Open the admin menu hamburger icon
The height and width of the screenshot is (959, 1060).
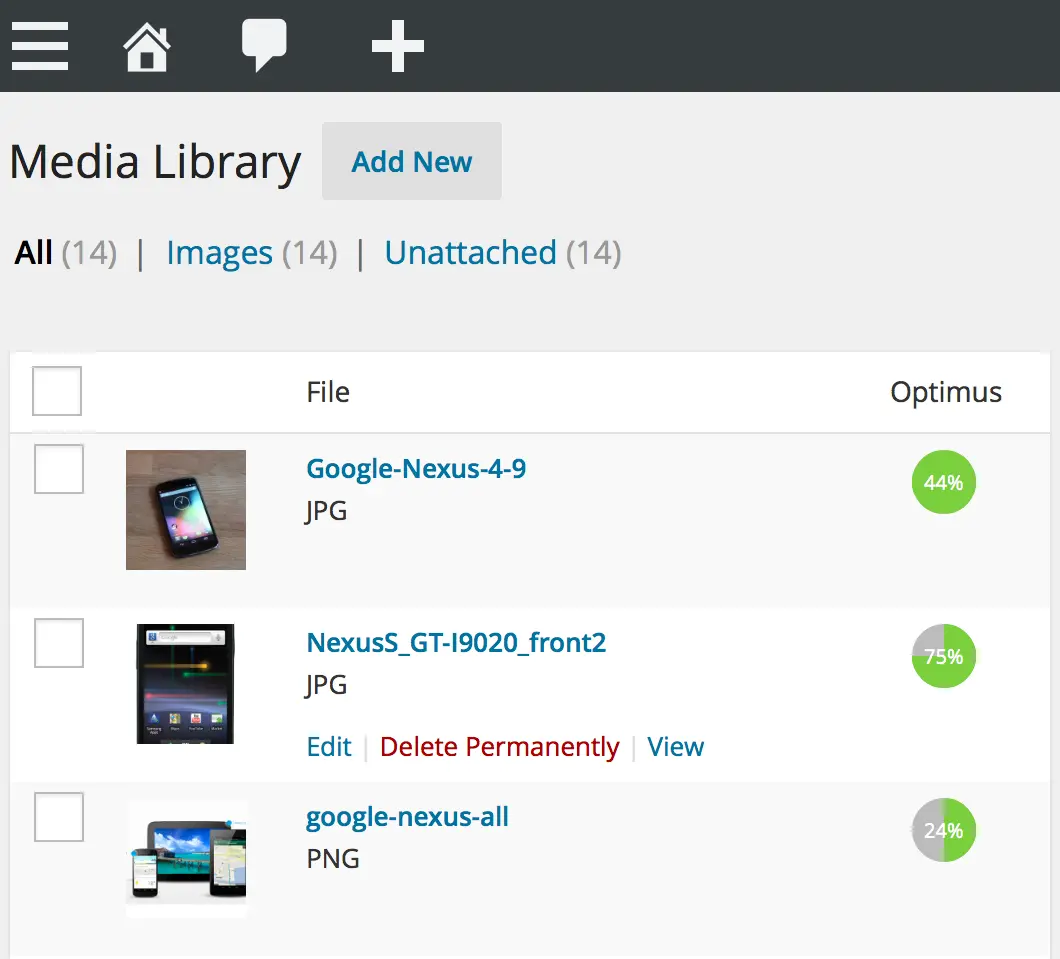(x=40, y=45)
